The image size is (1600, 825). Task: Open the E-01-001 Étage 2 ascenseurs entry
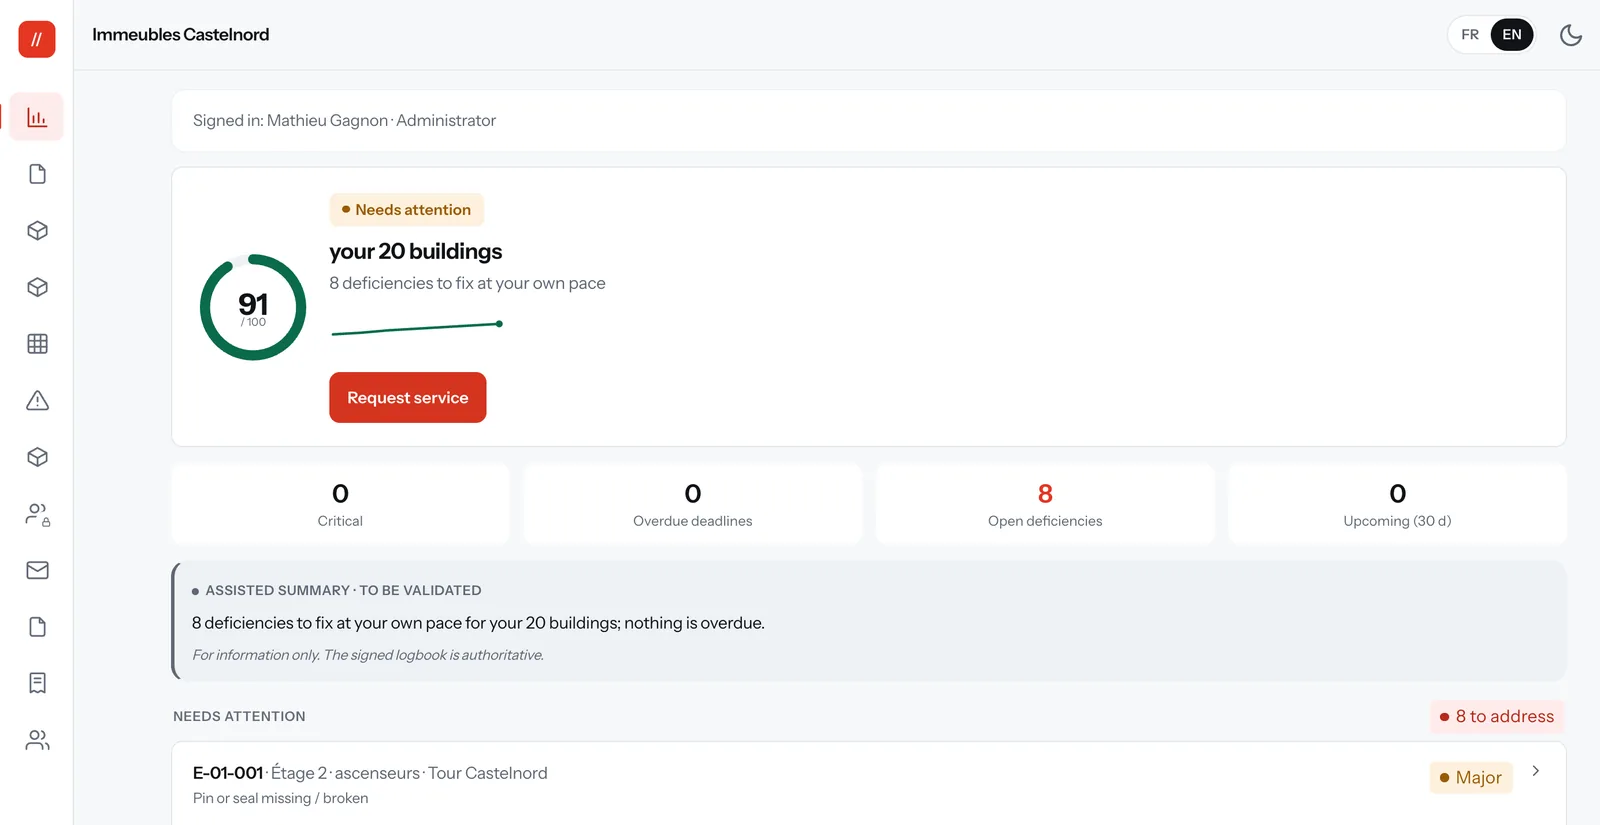coord(869,784)
